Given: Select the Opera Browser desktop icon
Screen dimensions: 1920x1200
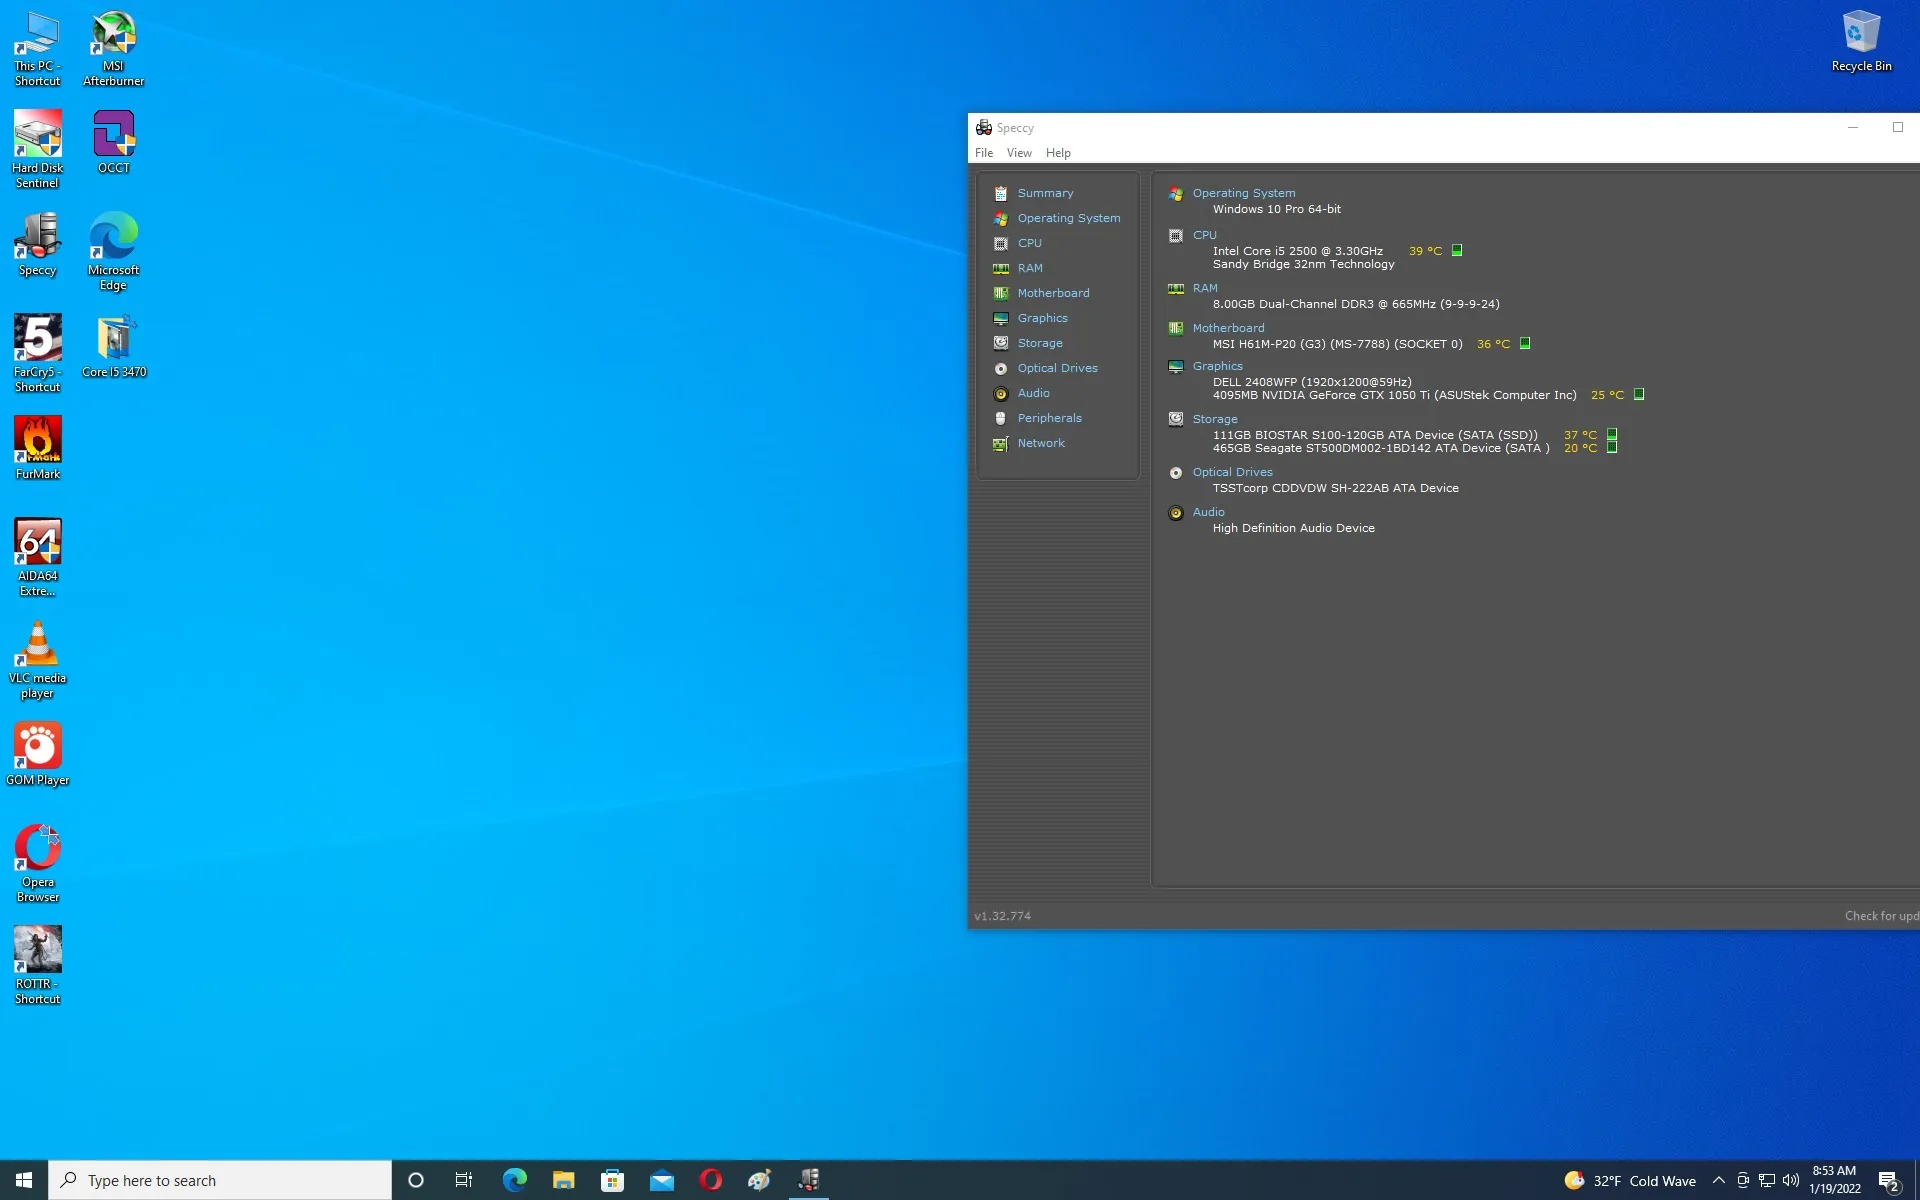Looking at the screenshot, I should pyautogui.click(x=37, y=863).
